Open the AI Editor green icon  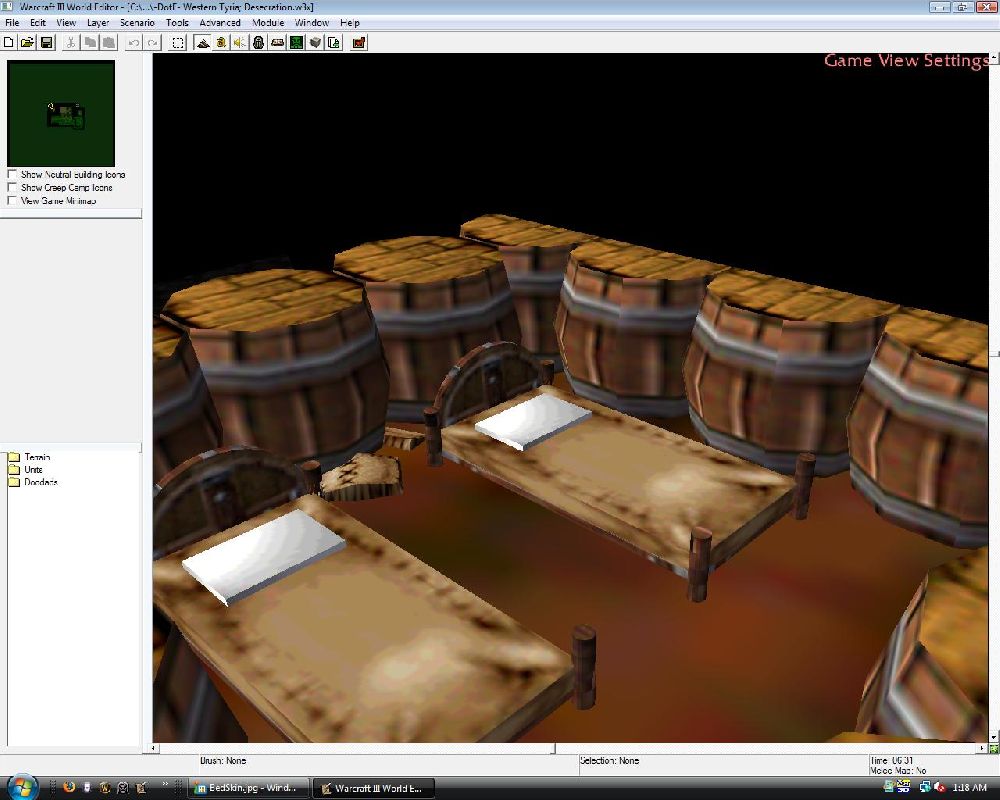(297, 43)
